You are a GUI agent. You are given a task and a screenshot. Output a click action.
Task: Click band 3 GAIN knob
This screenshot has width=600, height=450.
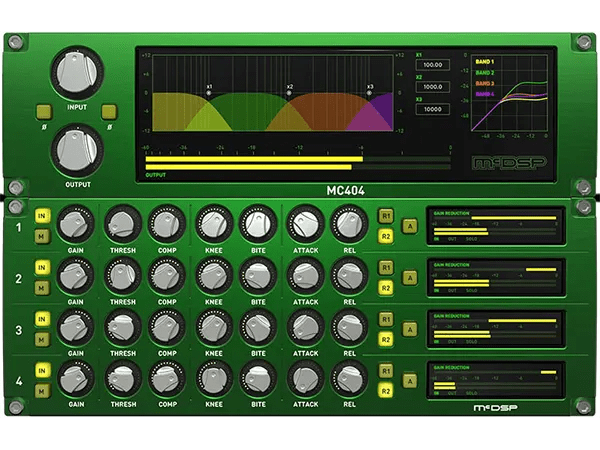pos(75,328)
